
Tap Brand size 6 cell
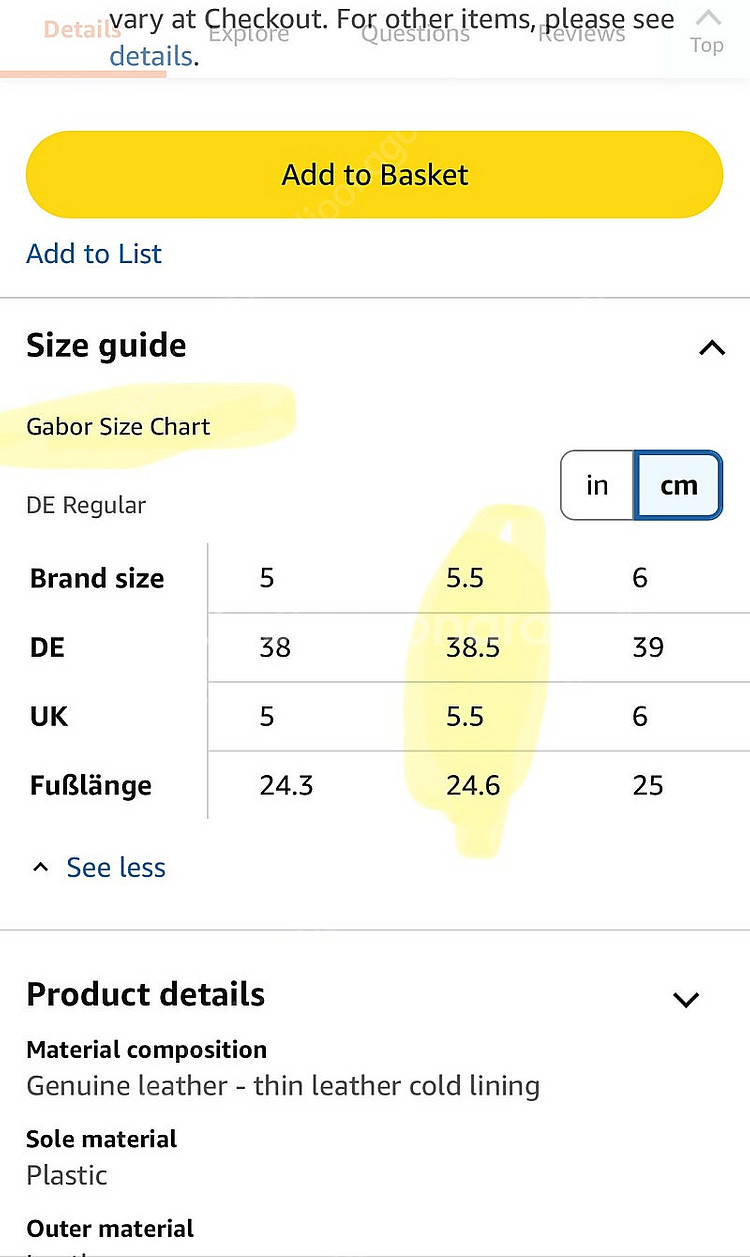640,578
